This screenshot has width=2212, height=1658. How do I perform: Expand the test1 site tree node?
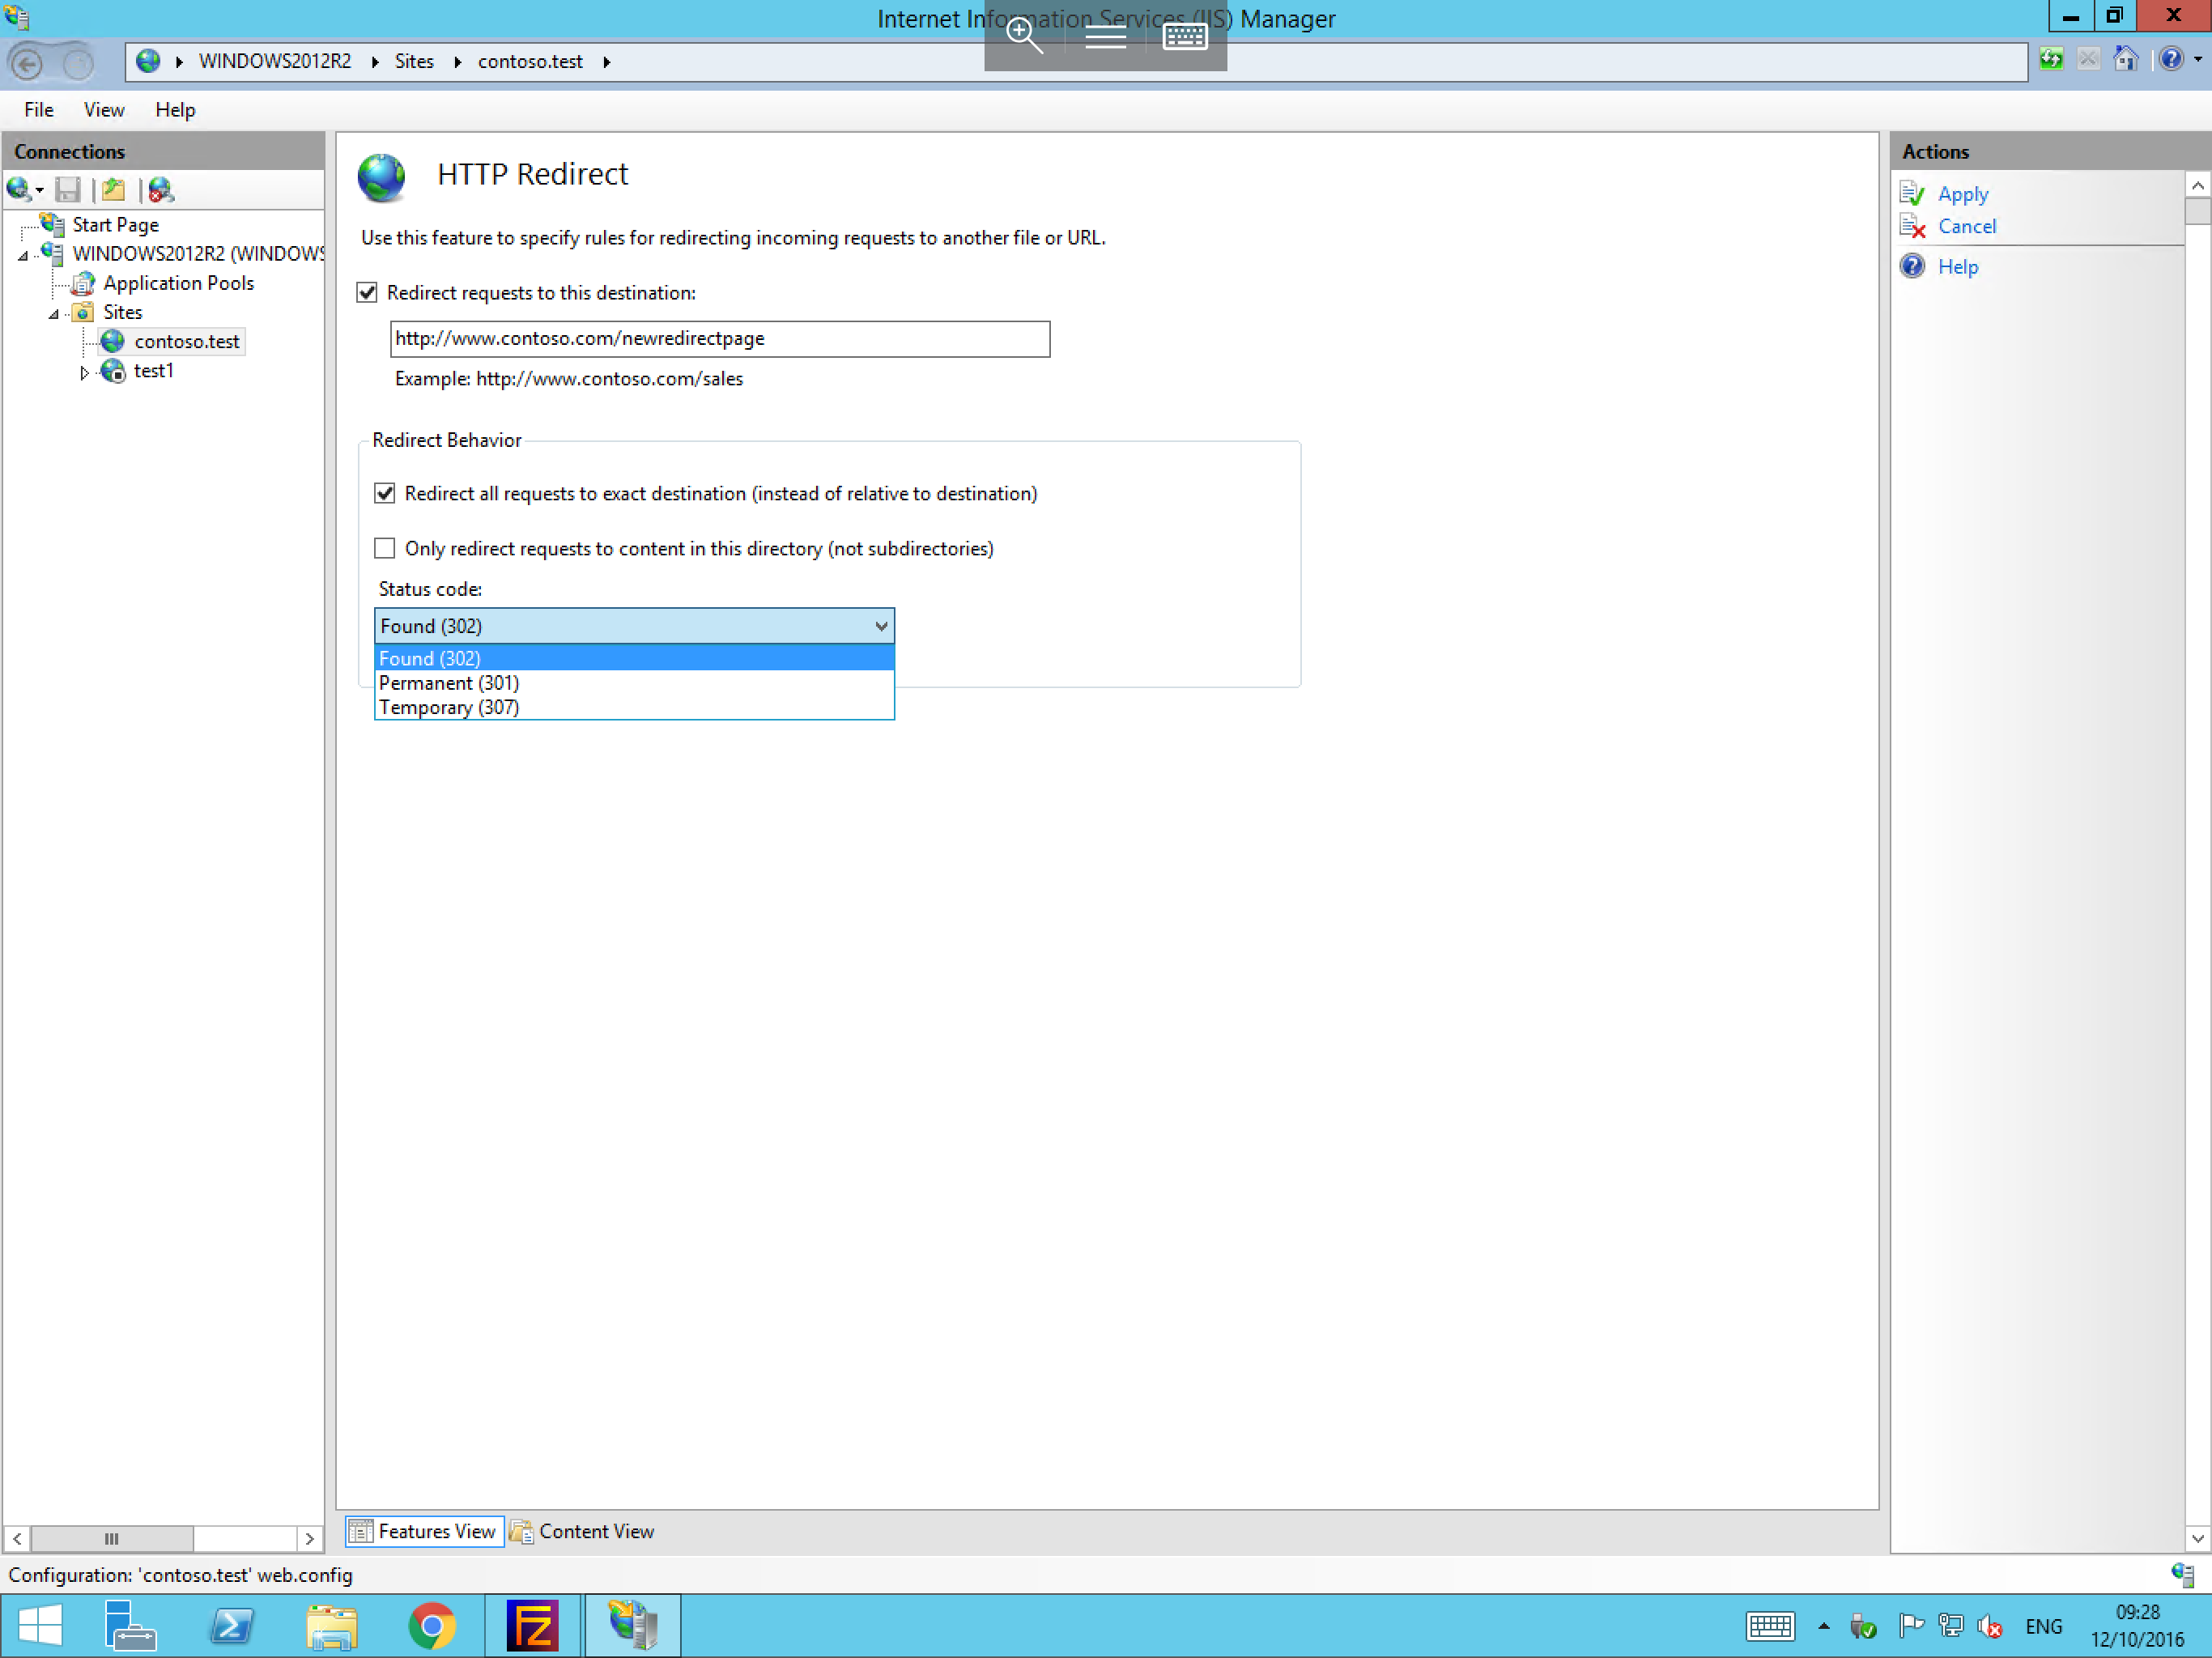[x=85, y=372]
